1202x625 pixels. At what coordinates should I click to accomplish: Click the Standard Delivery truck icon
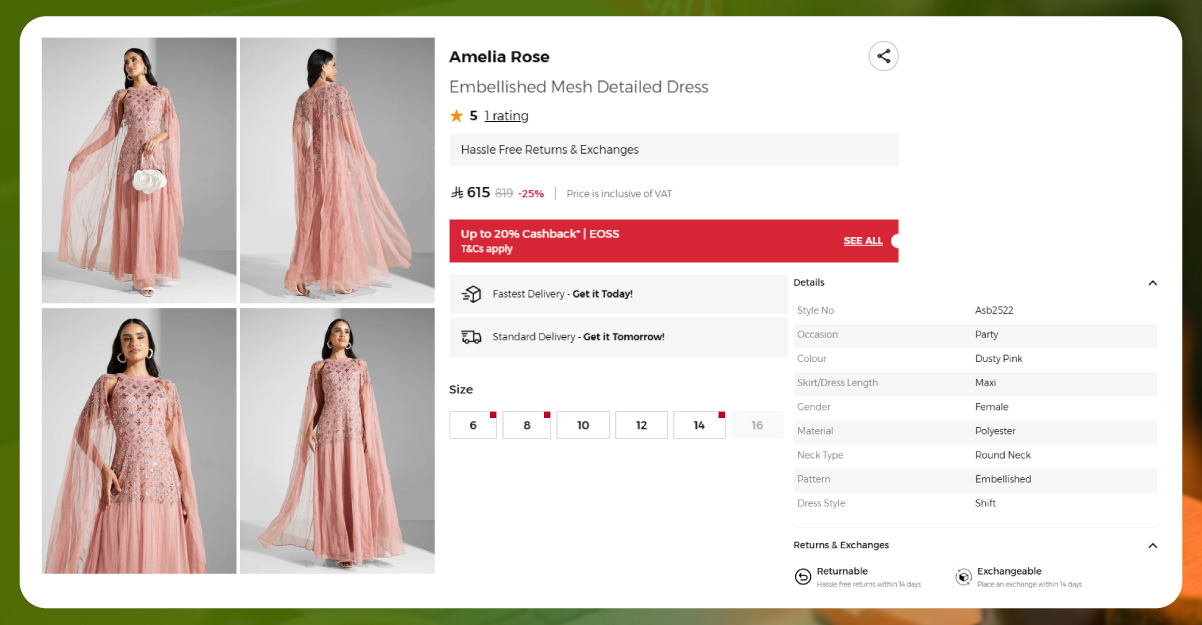click(x=471, y=337)
